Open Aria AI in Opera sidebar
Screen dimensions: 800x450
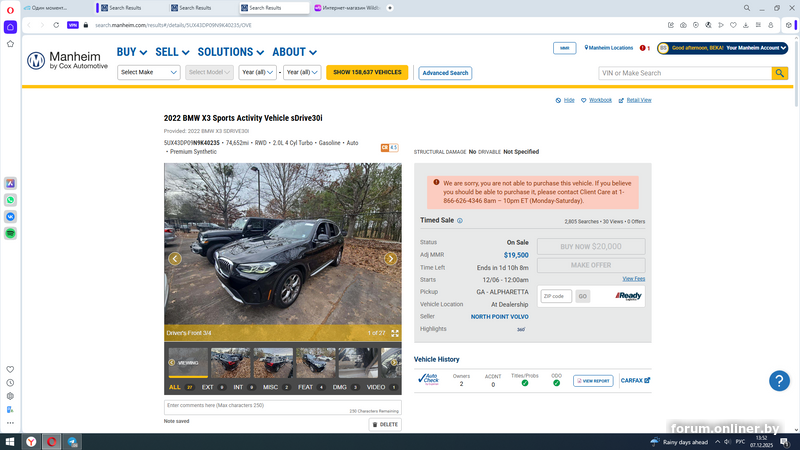coord(10,183)
